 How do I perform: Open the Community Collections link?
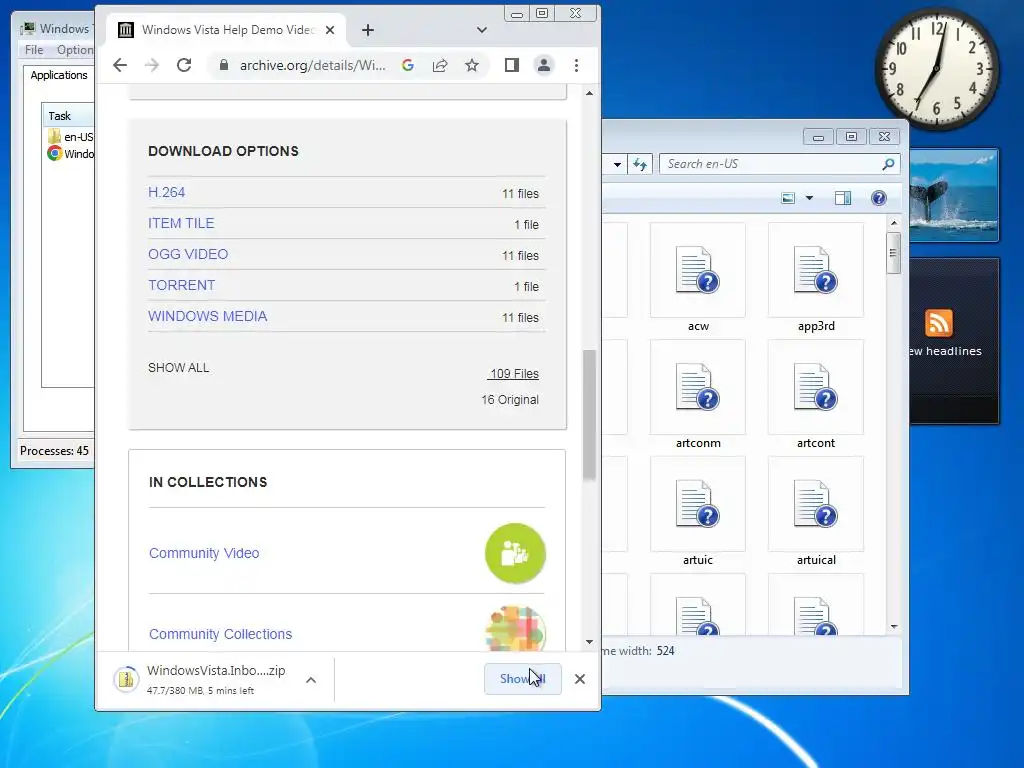220,634
